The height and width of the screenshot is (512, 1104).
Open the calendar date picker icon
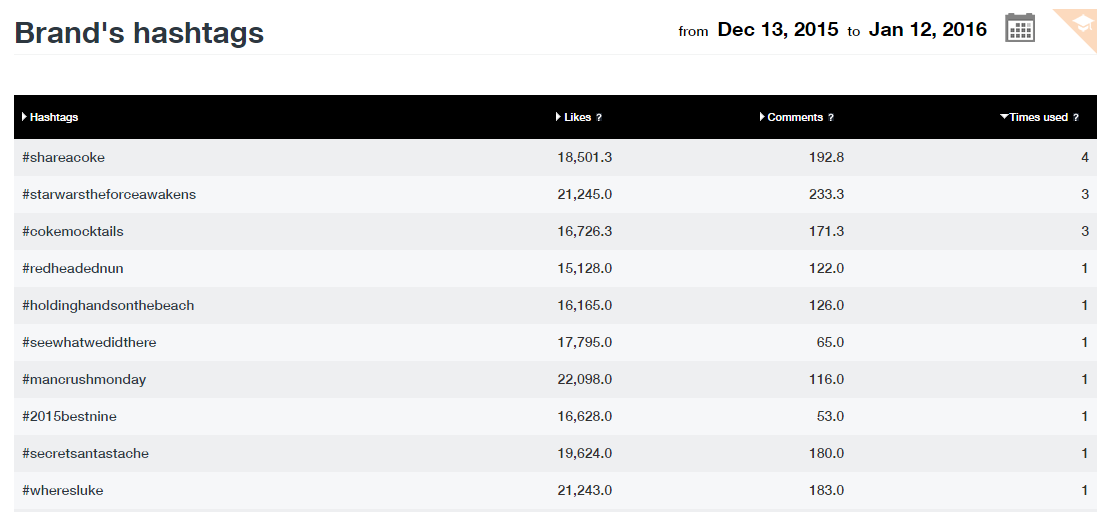[x=1019, y=28]
